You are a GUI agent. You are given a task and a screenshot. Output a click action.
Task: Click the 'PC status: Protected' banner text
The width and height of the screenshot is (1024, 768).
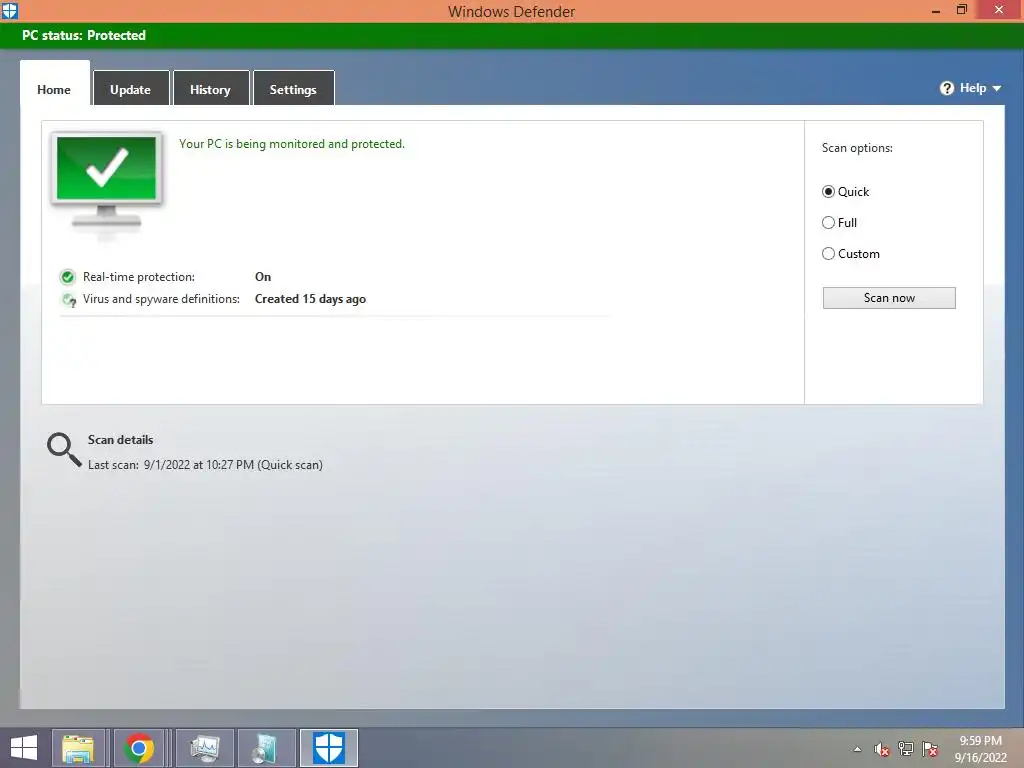pyautogui.click(x=84, y=35)
